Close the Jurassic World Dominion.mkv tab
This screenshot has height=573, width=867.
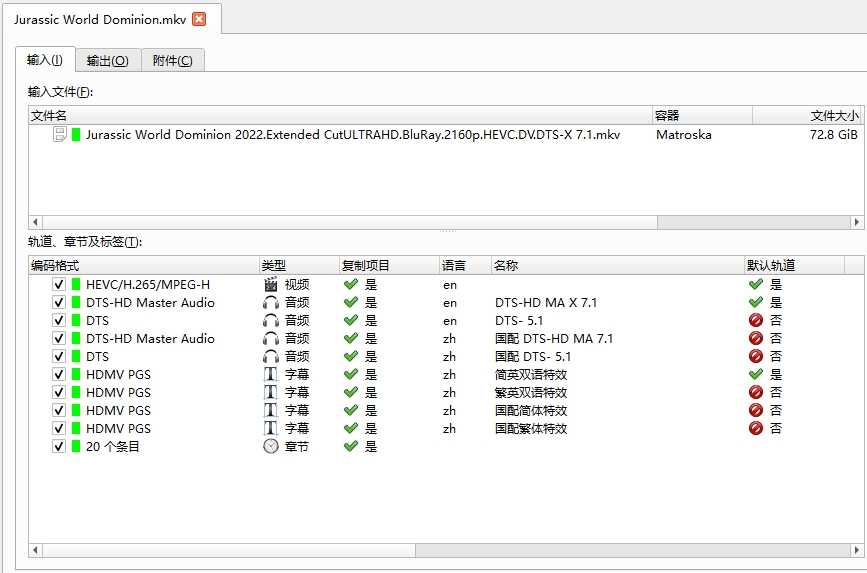click(199, 19)
